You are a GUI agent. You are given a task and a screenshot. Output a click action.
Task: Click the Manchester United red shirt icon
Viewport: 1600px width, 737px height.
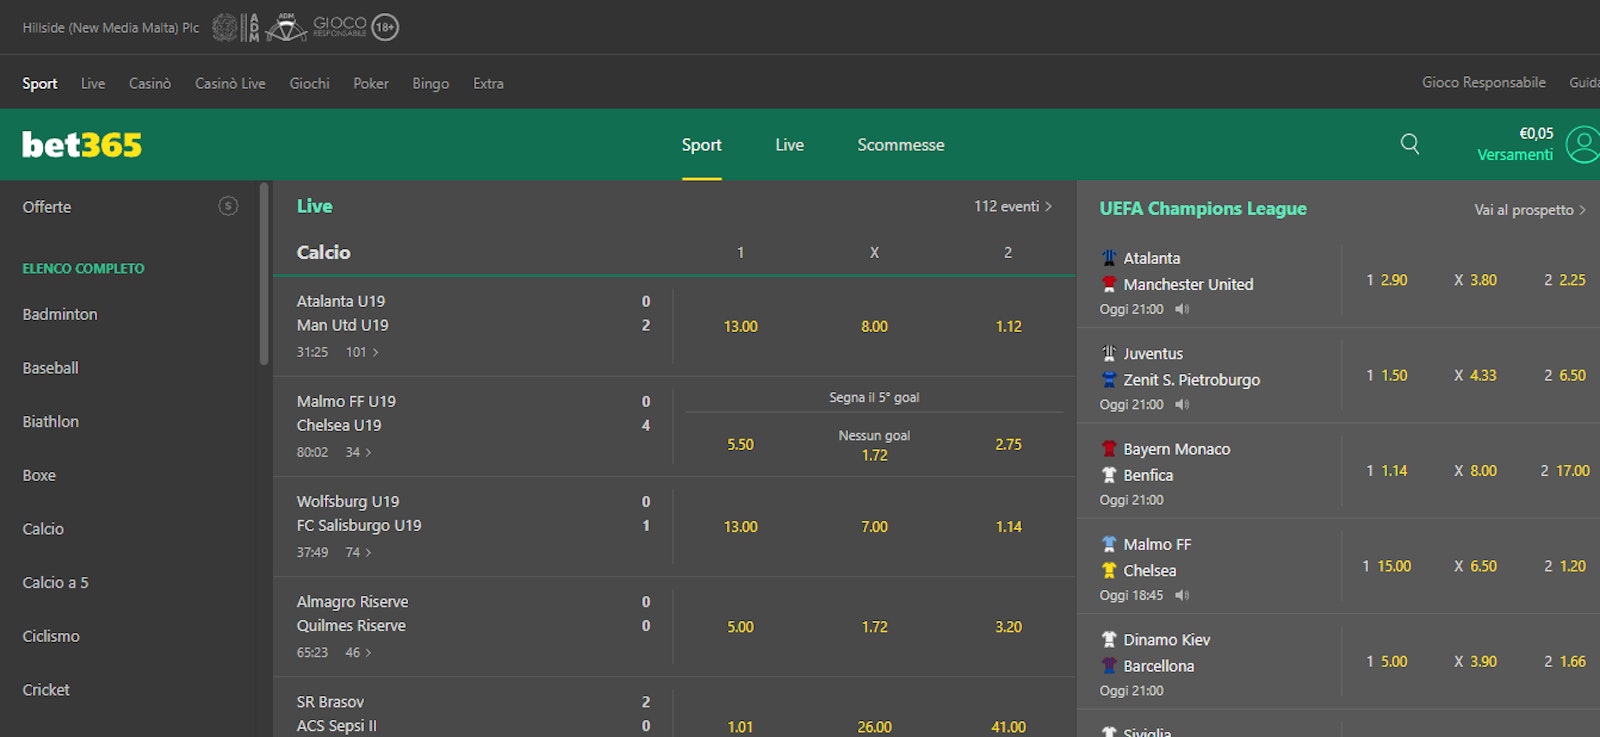(1109, 284)
